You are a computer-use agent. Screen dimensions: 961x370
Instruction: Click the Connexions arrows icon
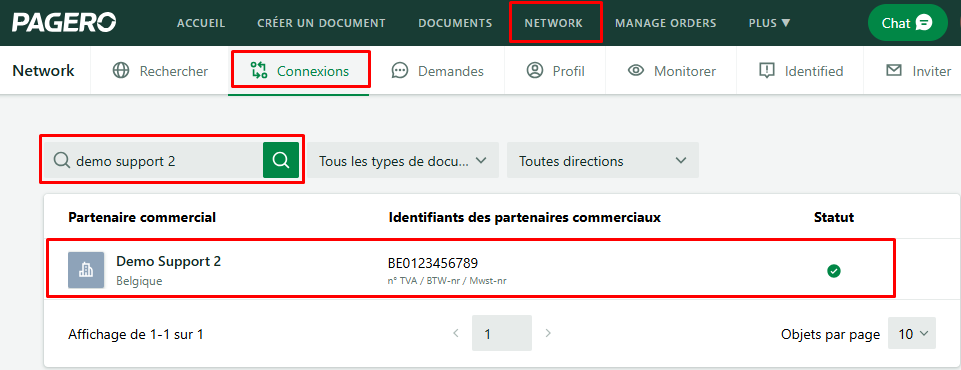pyautogui.click(x=259, y=70)
